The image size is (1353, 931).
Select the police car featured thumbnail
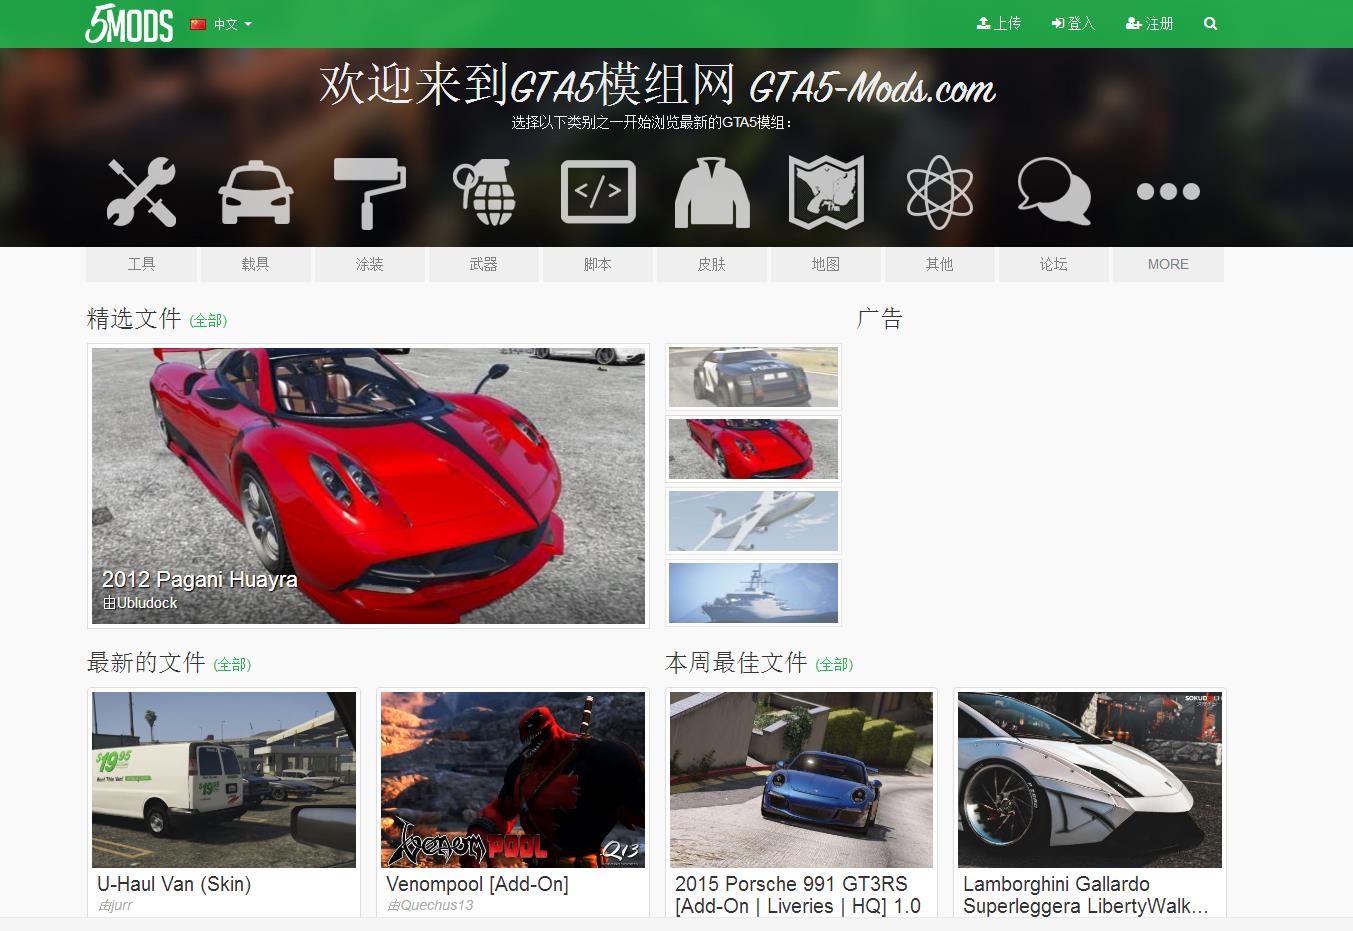point(753,377)
